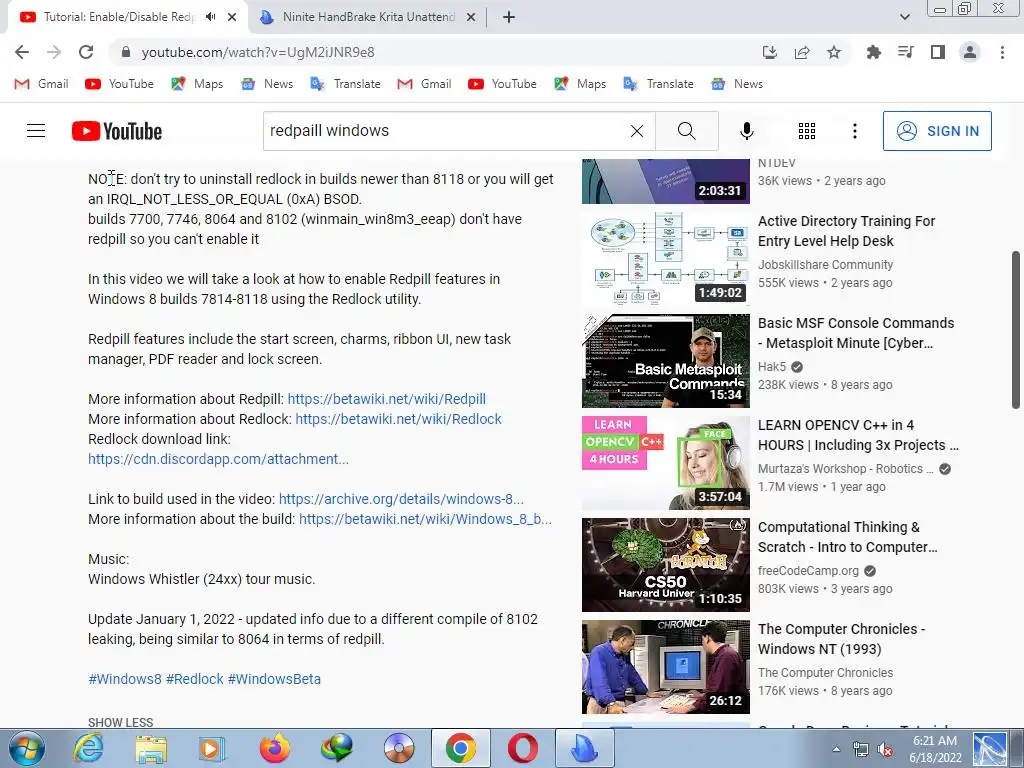Open Windows Explorer folder in taskbar
The width and height of the screenshot is (1024, 768).
pos(150,748)
